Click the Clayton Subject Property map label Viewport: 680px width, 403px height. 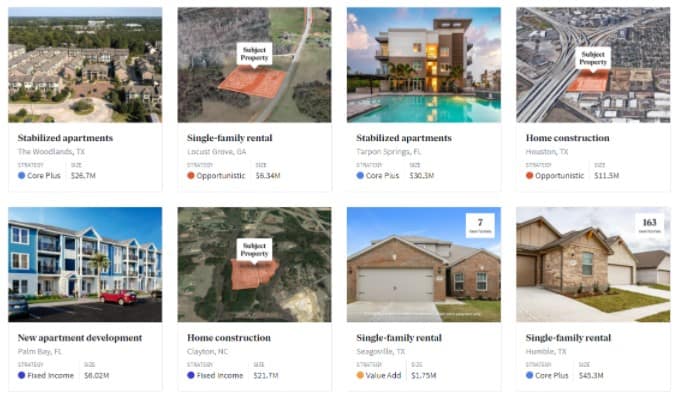(x=255, y=249)
